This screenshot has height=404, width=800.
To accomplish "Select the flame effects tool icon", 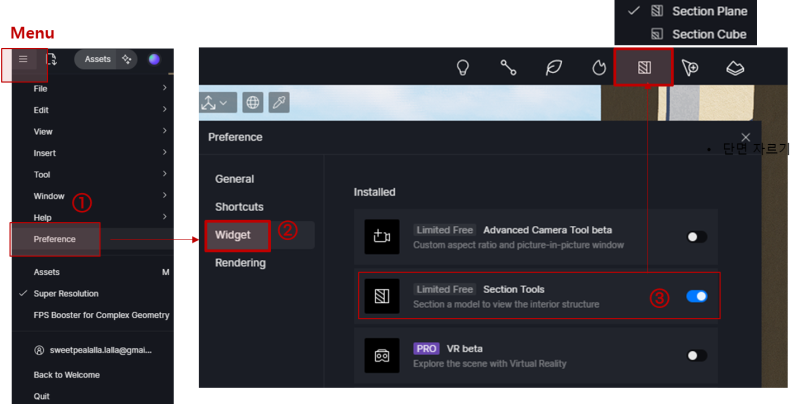I will point(599,67).
